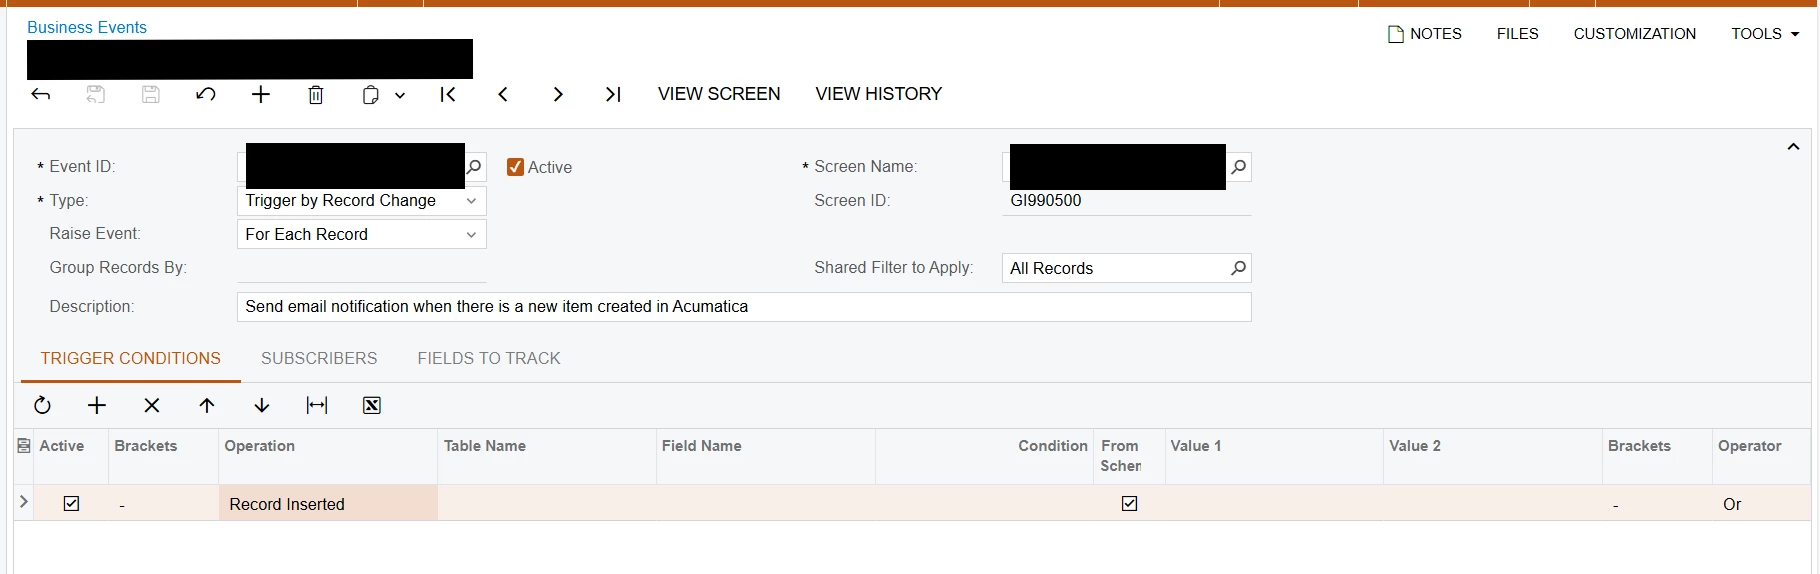
Task: Delete the selected condition row
Action: [152, 405]
